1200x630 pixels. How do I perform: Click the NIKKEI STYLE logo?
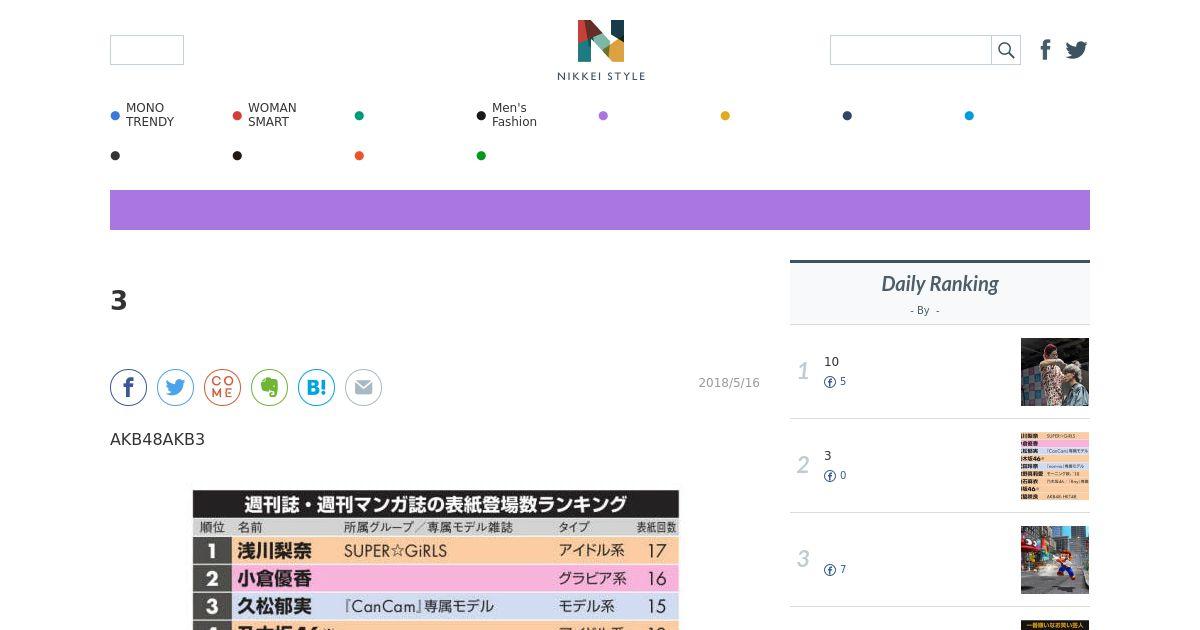tap(601, 50)
